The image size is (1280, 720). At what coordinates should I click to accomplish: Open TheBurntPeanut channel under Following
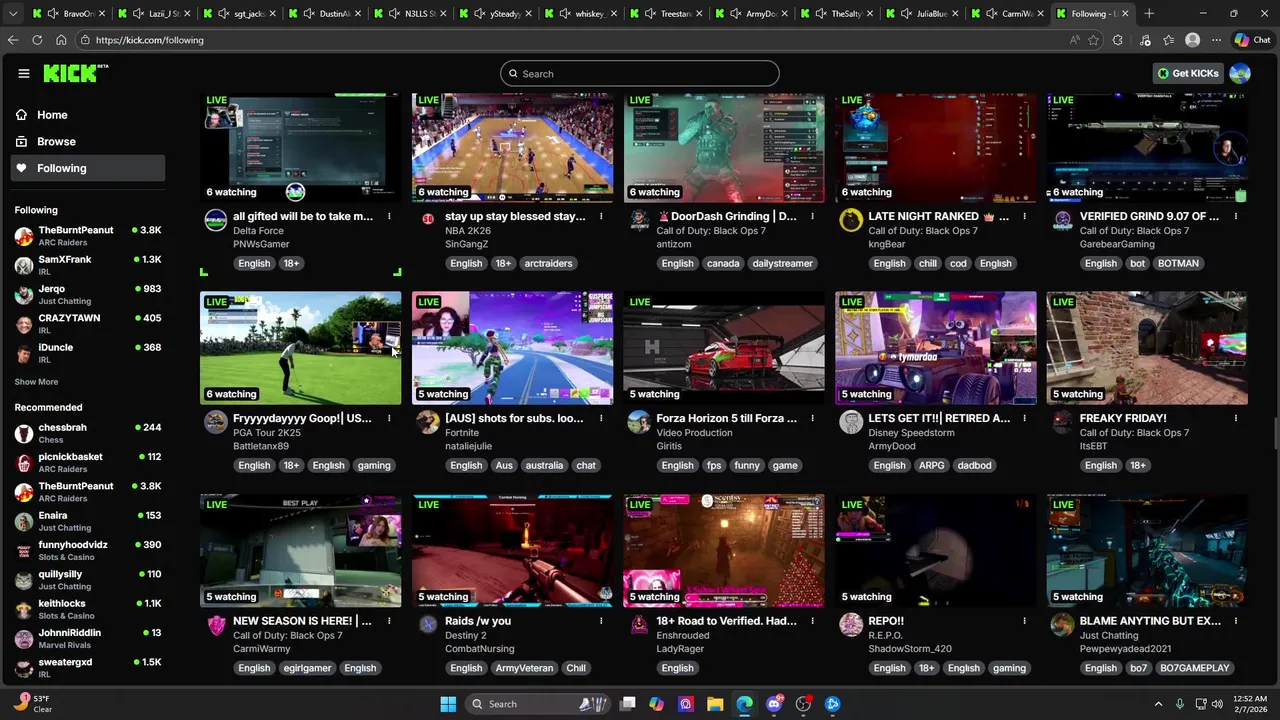pyautogui.click(x=88, y=236)
